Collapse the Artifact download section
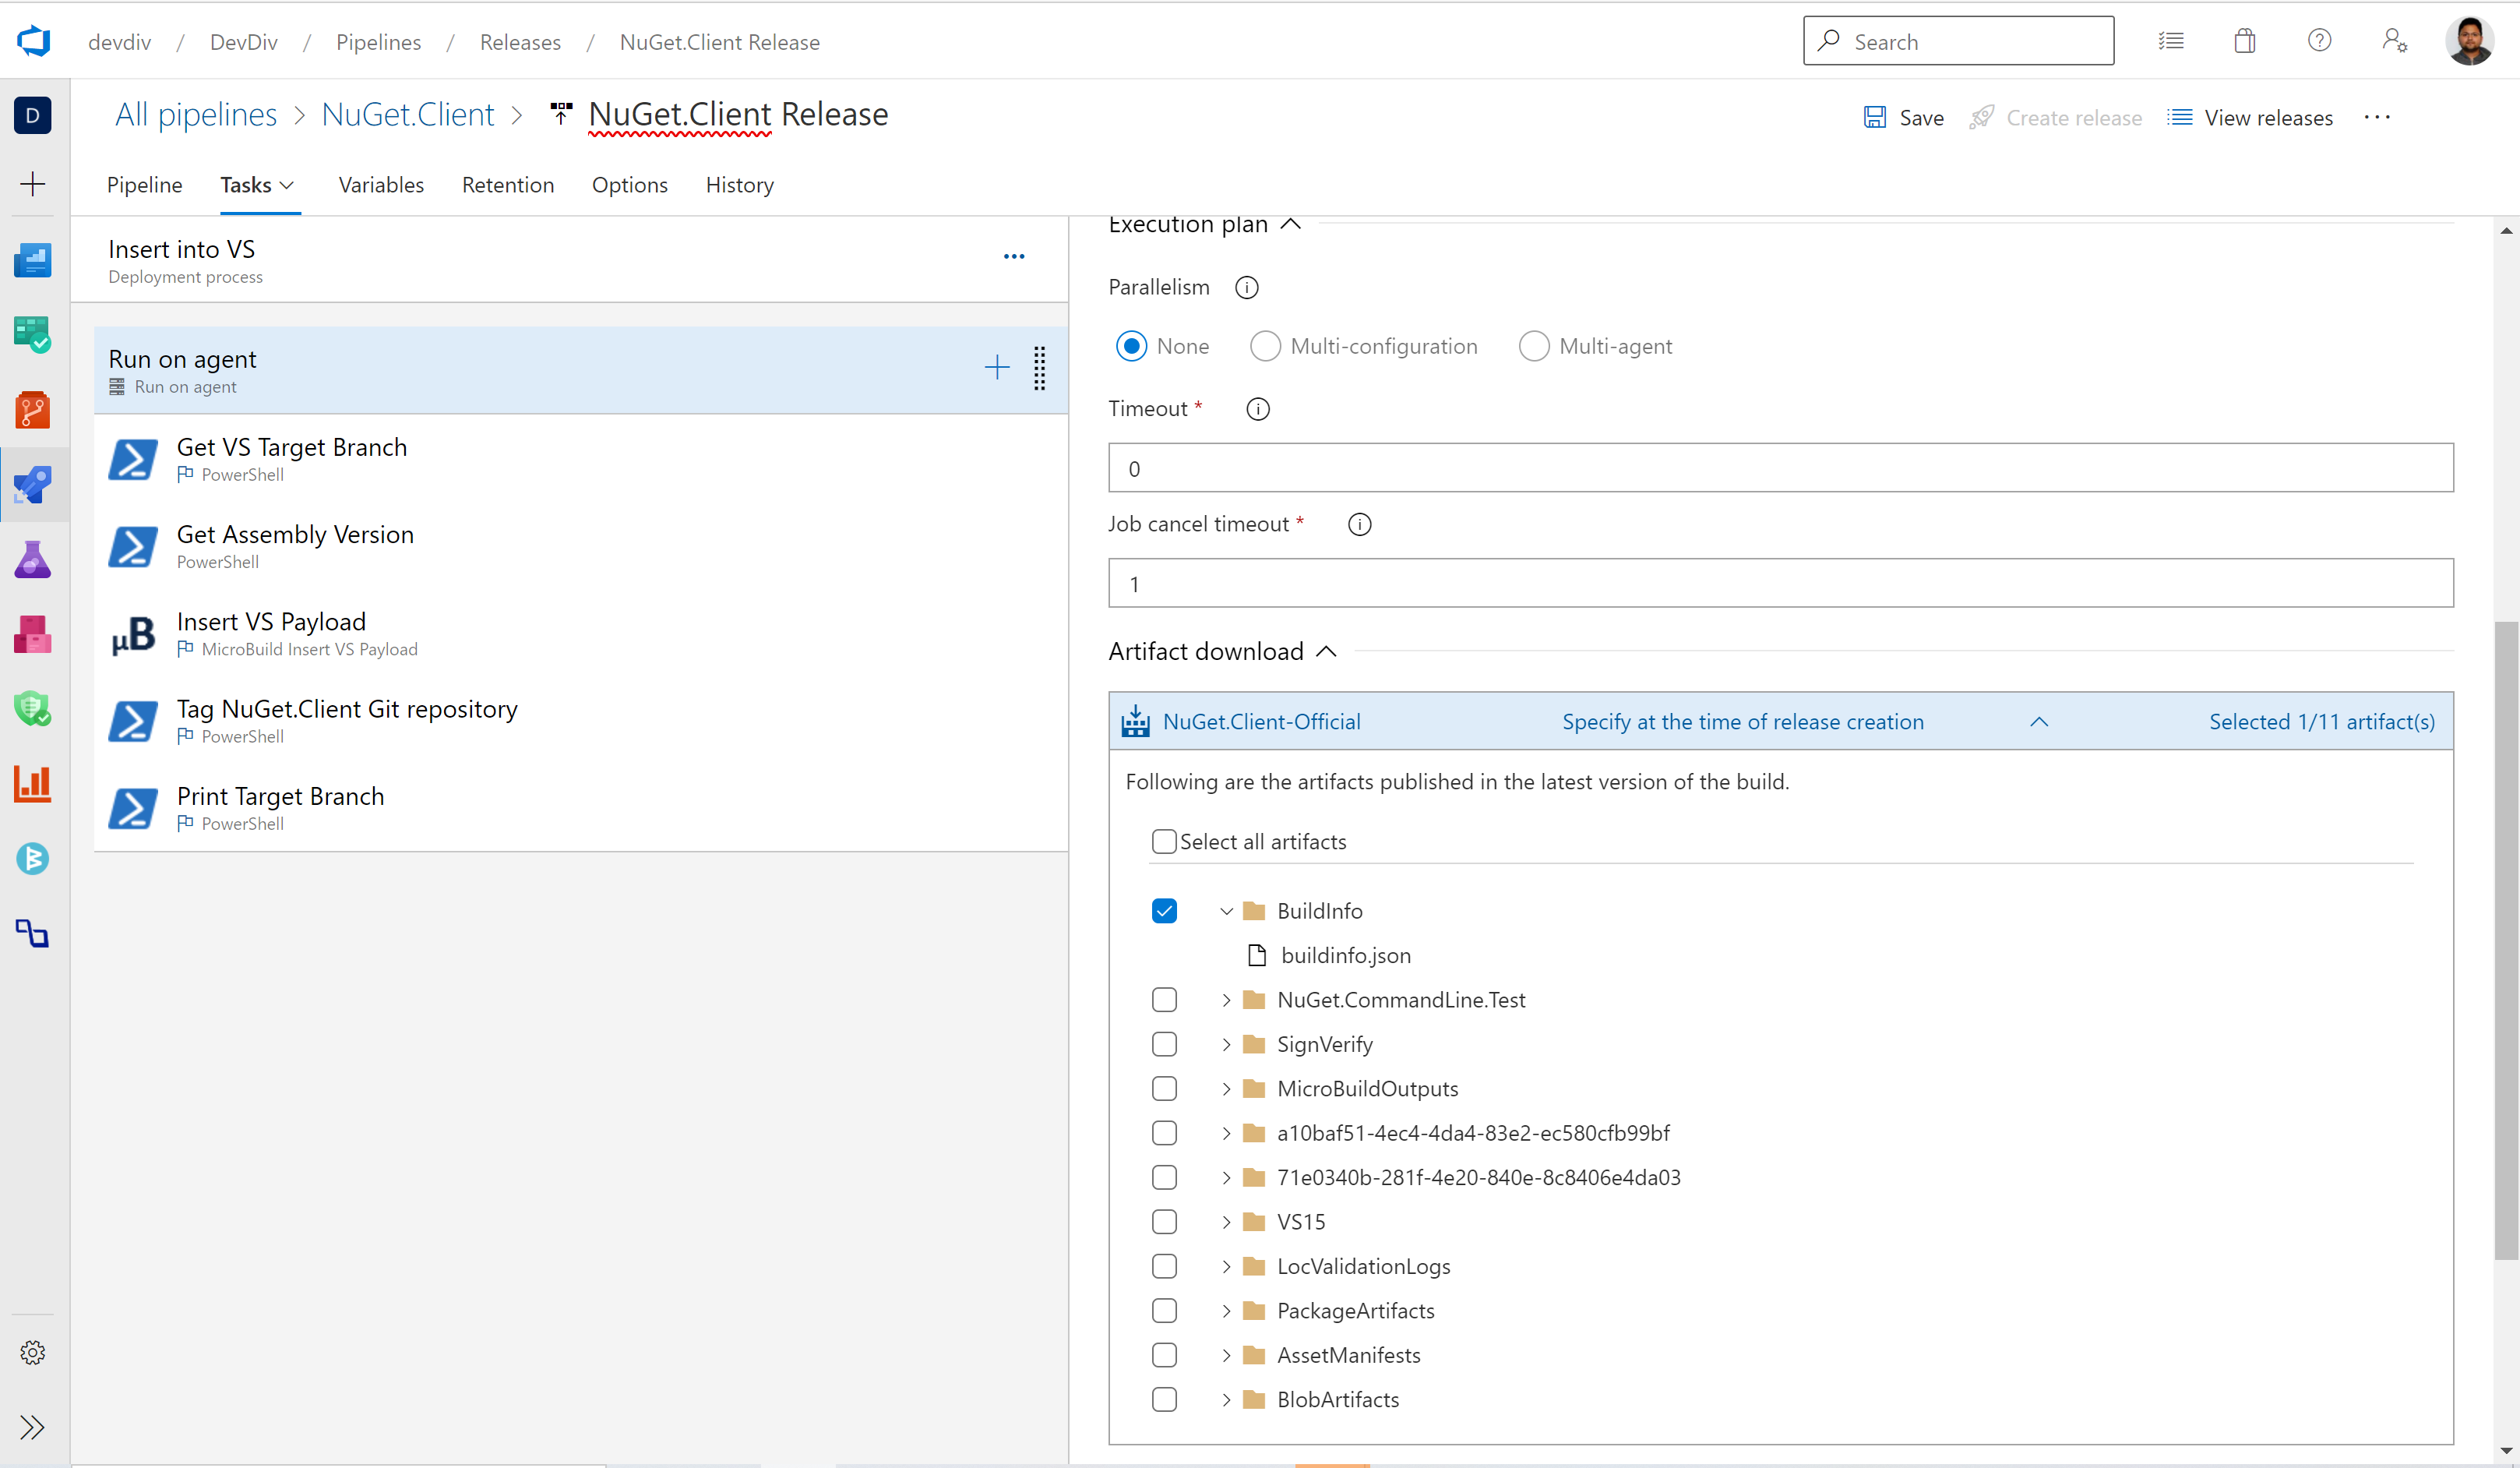Viewport: 2520px width, 1468px height. (1326, 652)
